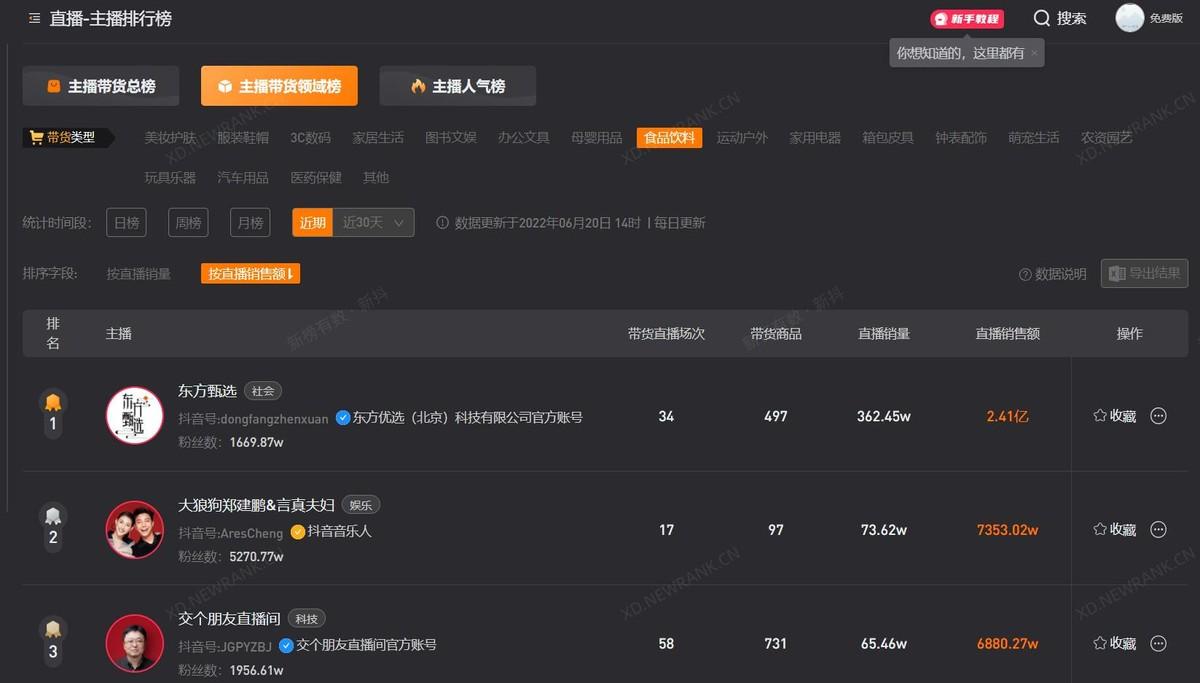Click the 新手教程 badge
Image resolution: width=1200 pixels, height=683 pixels.
(967, 19)
